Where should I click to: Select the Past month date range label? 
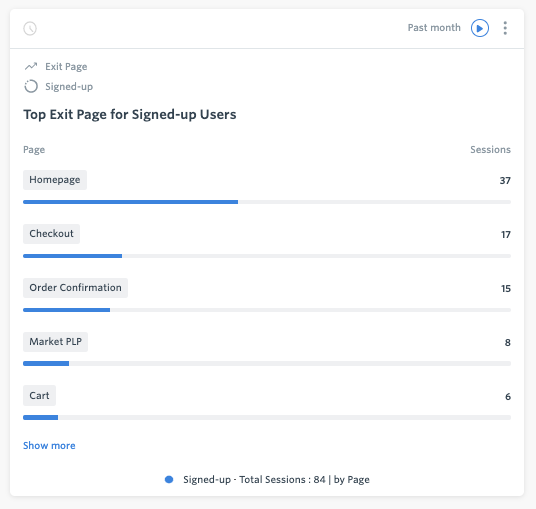(x=434, y=28)
